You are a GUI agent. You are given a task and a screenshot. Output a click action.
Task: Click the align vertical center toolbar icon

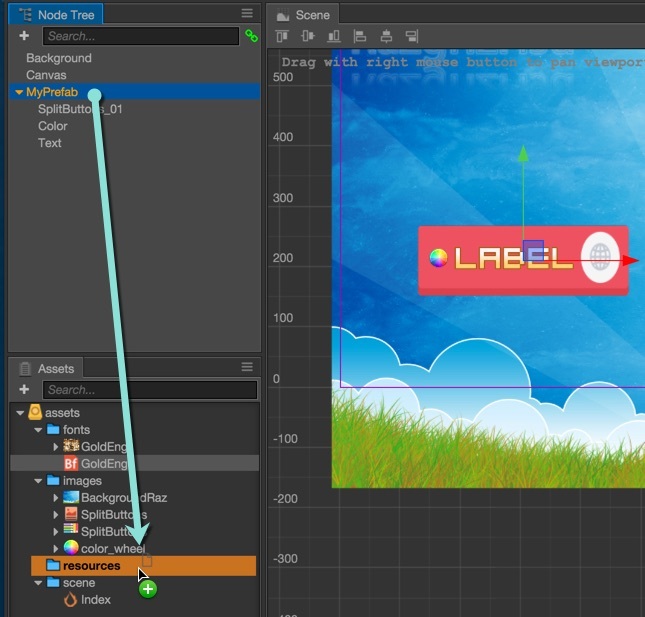tap(308, 36)
